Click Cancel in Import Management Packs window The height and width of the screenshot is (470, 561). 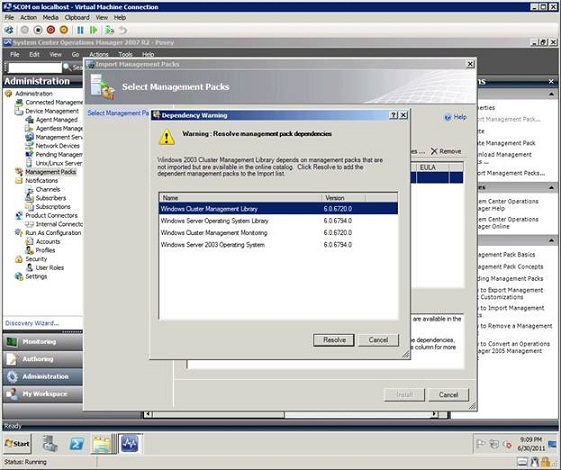(448, 395)
